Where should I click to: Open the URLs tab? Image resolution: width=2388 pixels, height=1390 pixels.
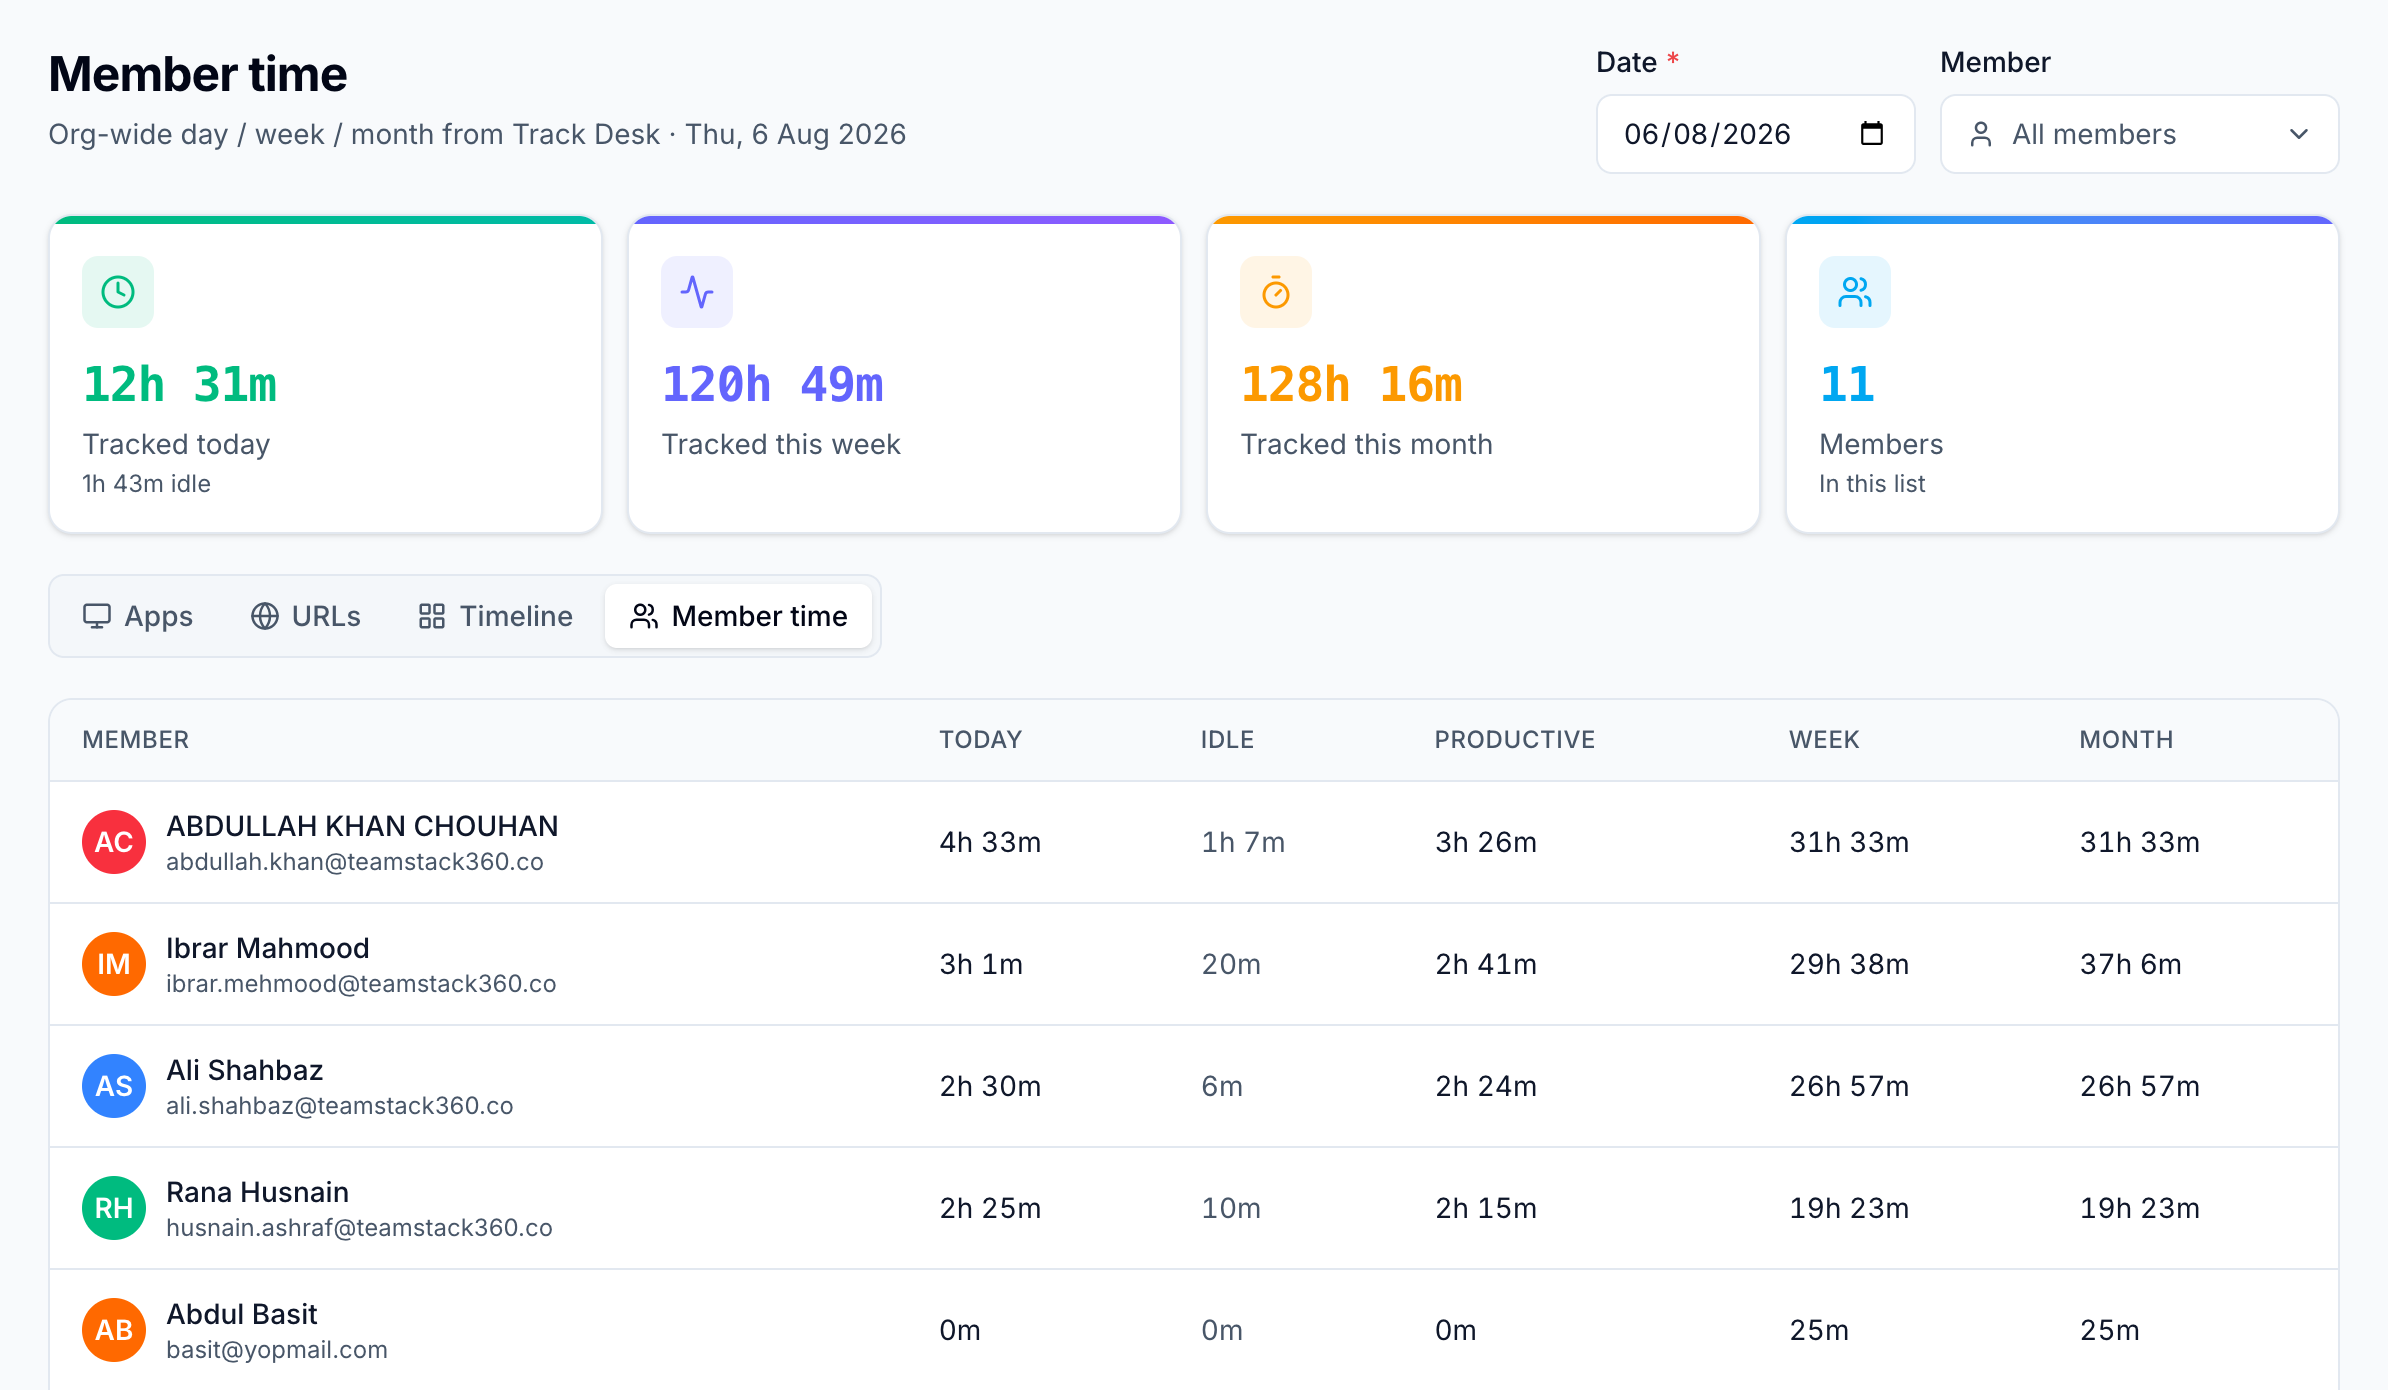tap(306, 616)
